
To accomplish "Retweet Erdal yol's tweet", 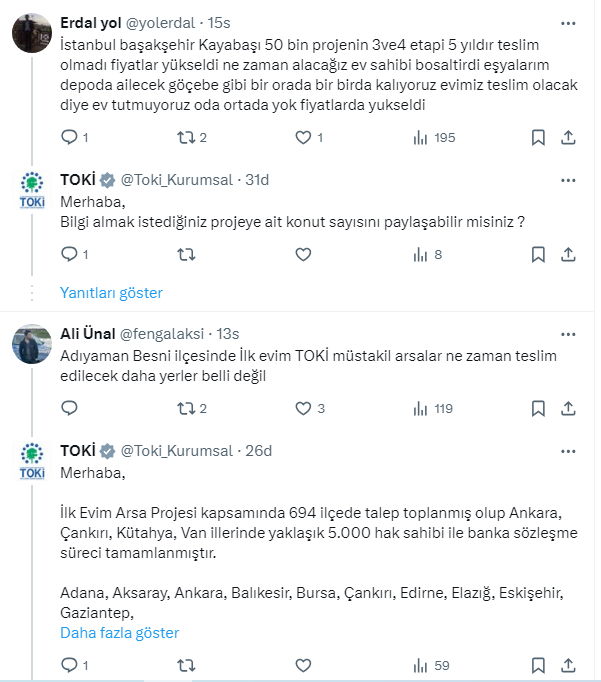I will coord(185,138).
